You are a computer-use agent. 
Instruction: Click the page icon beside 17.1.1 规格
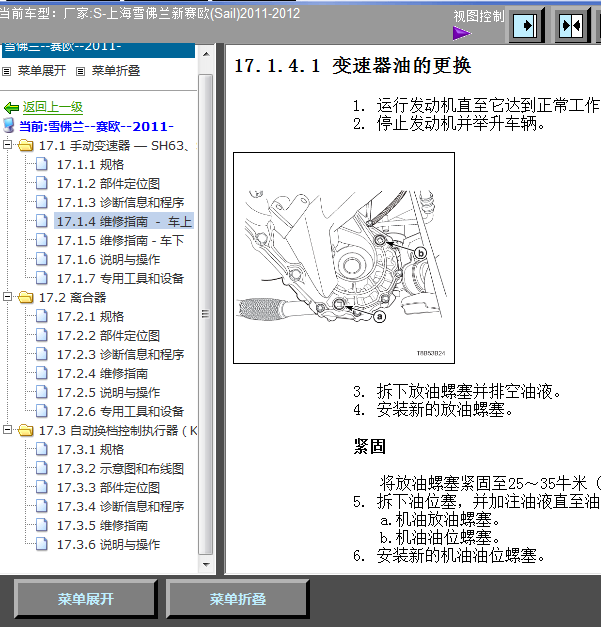[x=42, y=164]
